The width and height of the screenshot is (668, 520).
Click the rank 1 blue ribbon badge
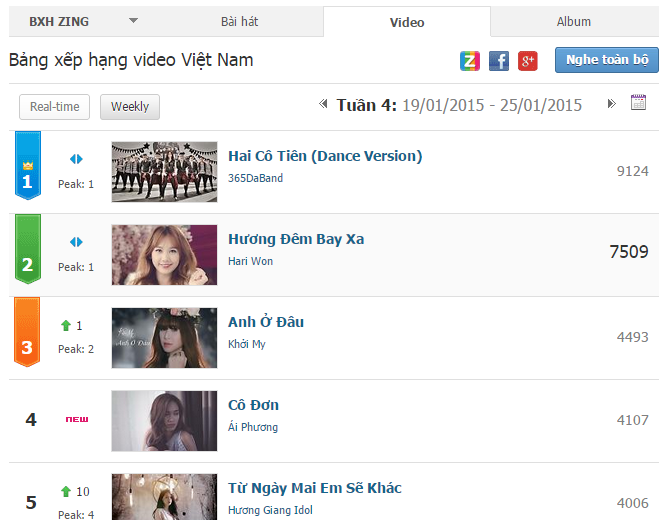coord(28,165)
